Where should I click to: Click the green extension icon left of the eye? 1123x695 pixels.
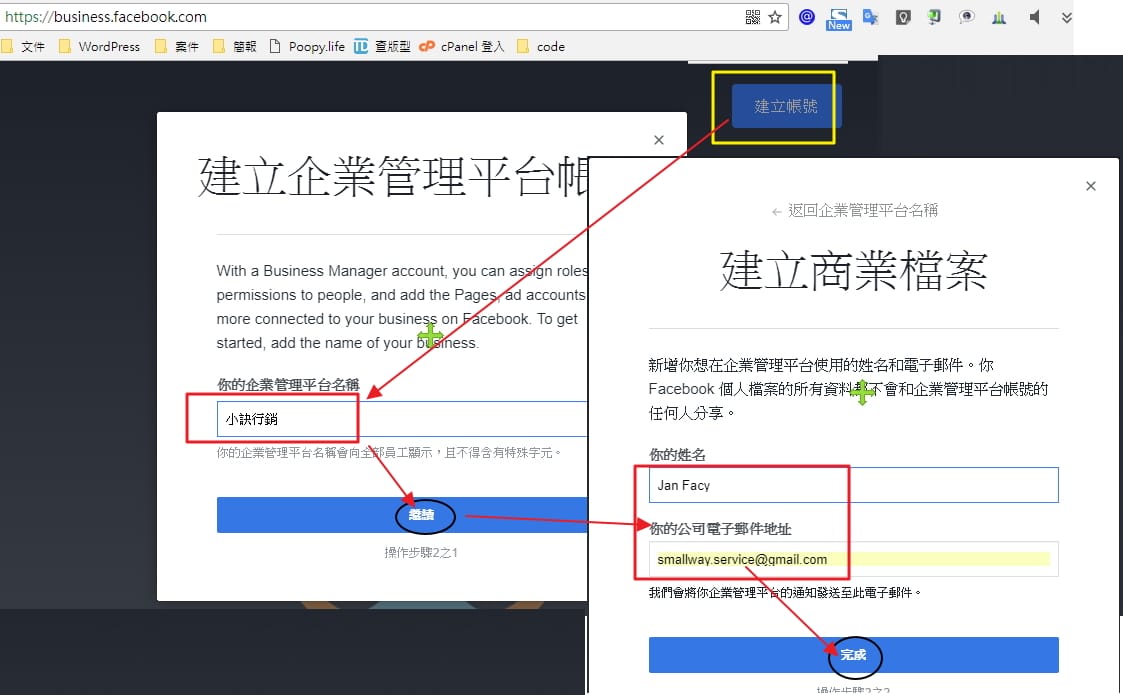click(935, 17)
